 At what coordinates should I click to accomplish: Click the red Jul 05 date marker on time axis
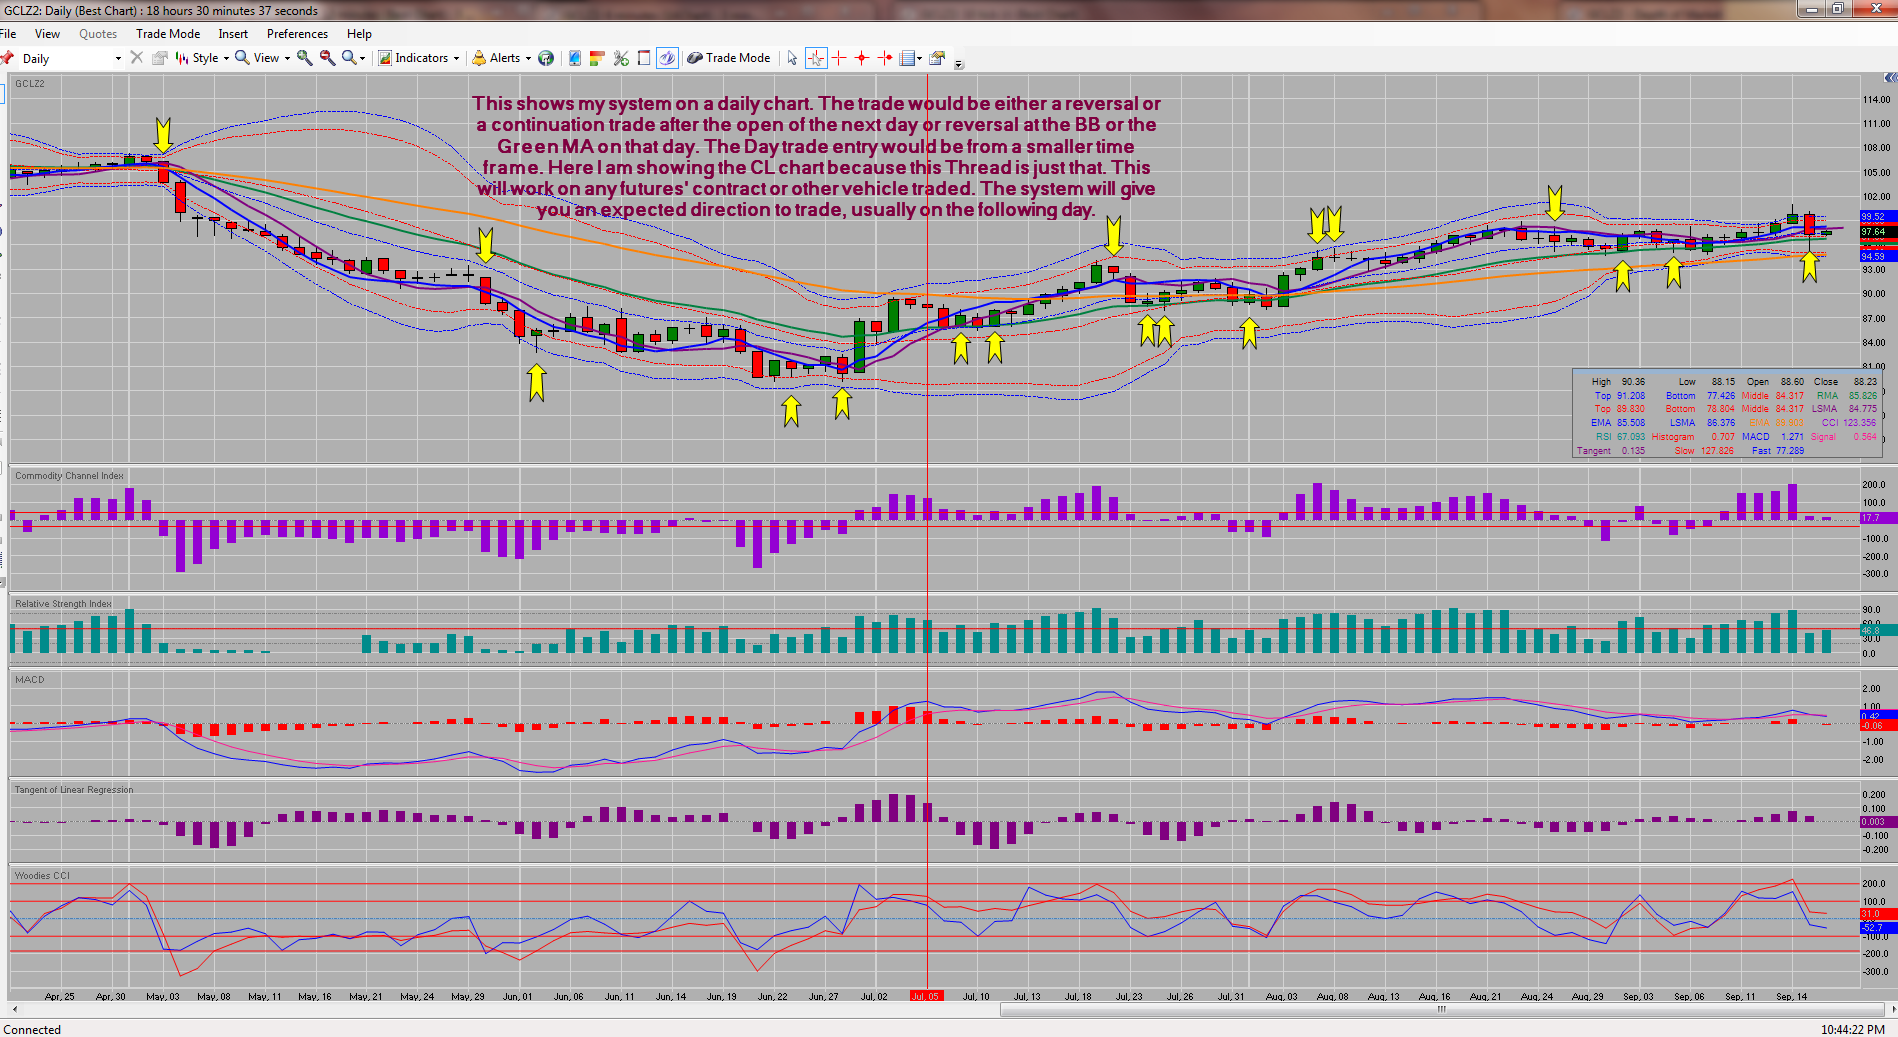click(925, 996)
